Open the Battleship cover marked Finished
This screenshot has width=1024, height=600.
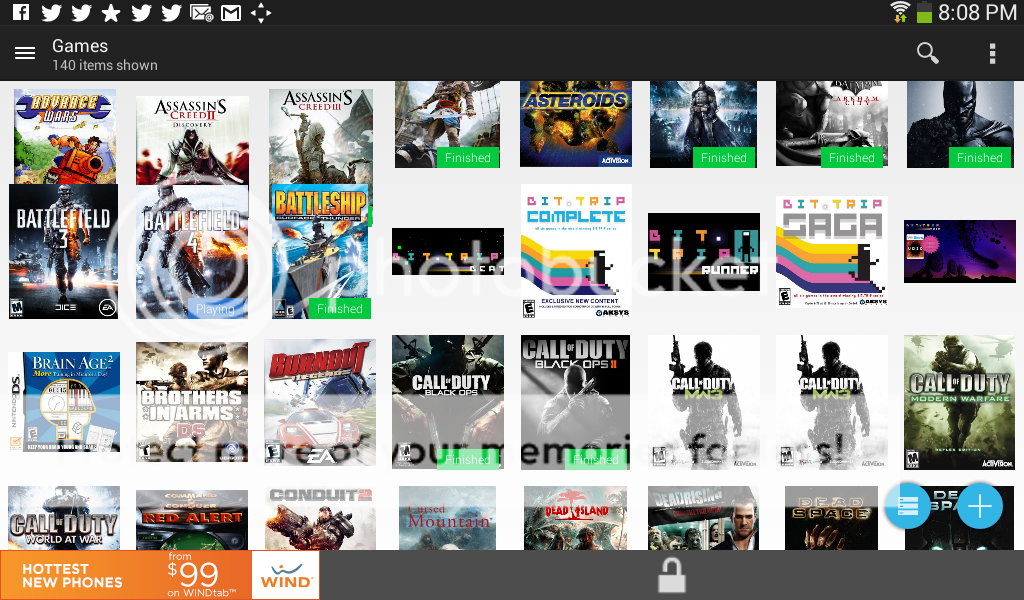pyautogui.click(x=320, y=251)
